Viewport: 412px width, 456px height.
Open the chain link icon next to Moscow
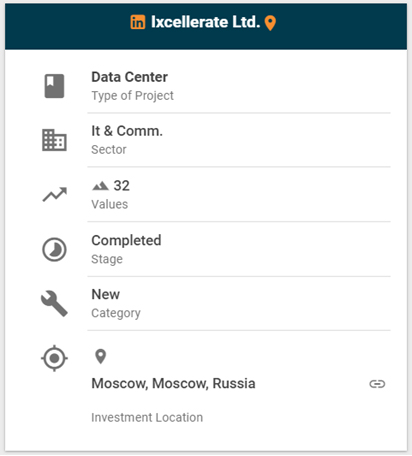(x=377, y=384)
